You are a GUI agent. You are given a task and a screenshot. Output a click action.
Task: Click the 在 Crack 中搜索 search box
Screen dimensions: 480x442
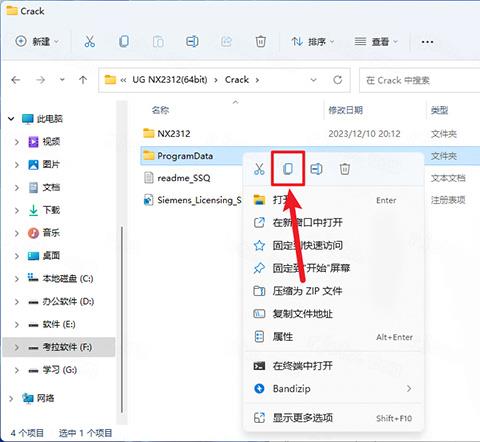point(419,80)
